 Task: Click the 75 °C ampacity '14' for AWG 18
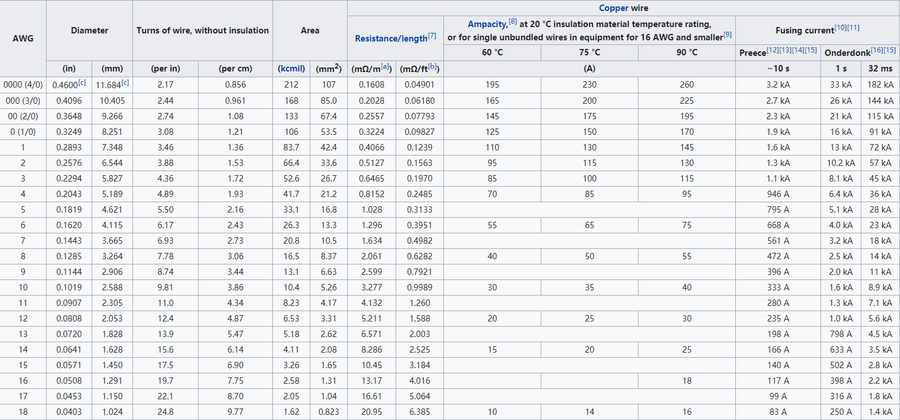coord(589,412)
